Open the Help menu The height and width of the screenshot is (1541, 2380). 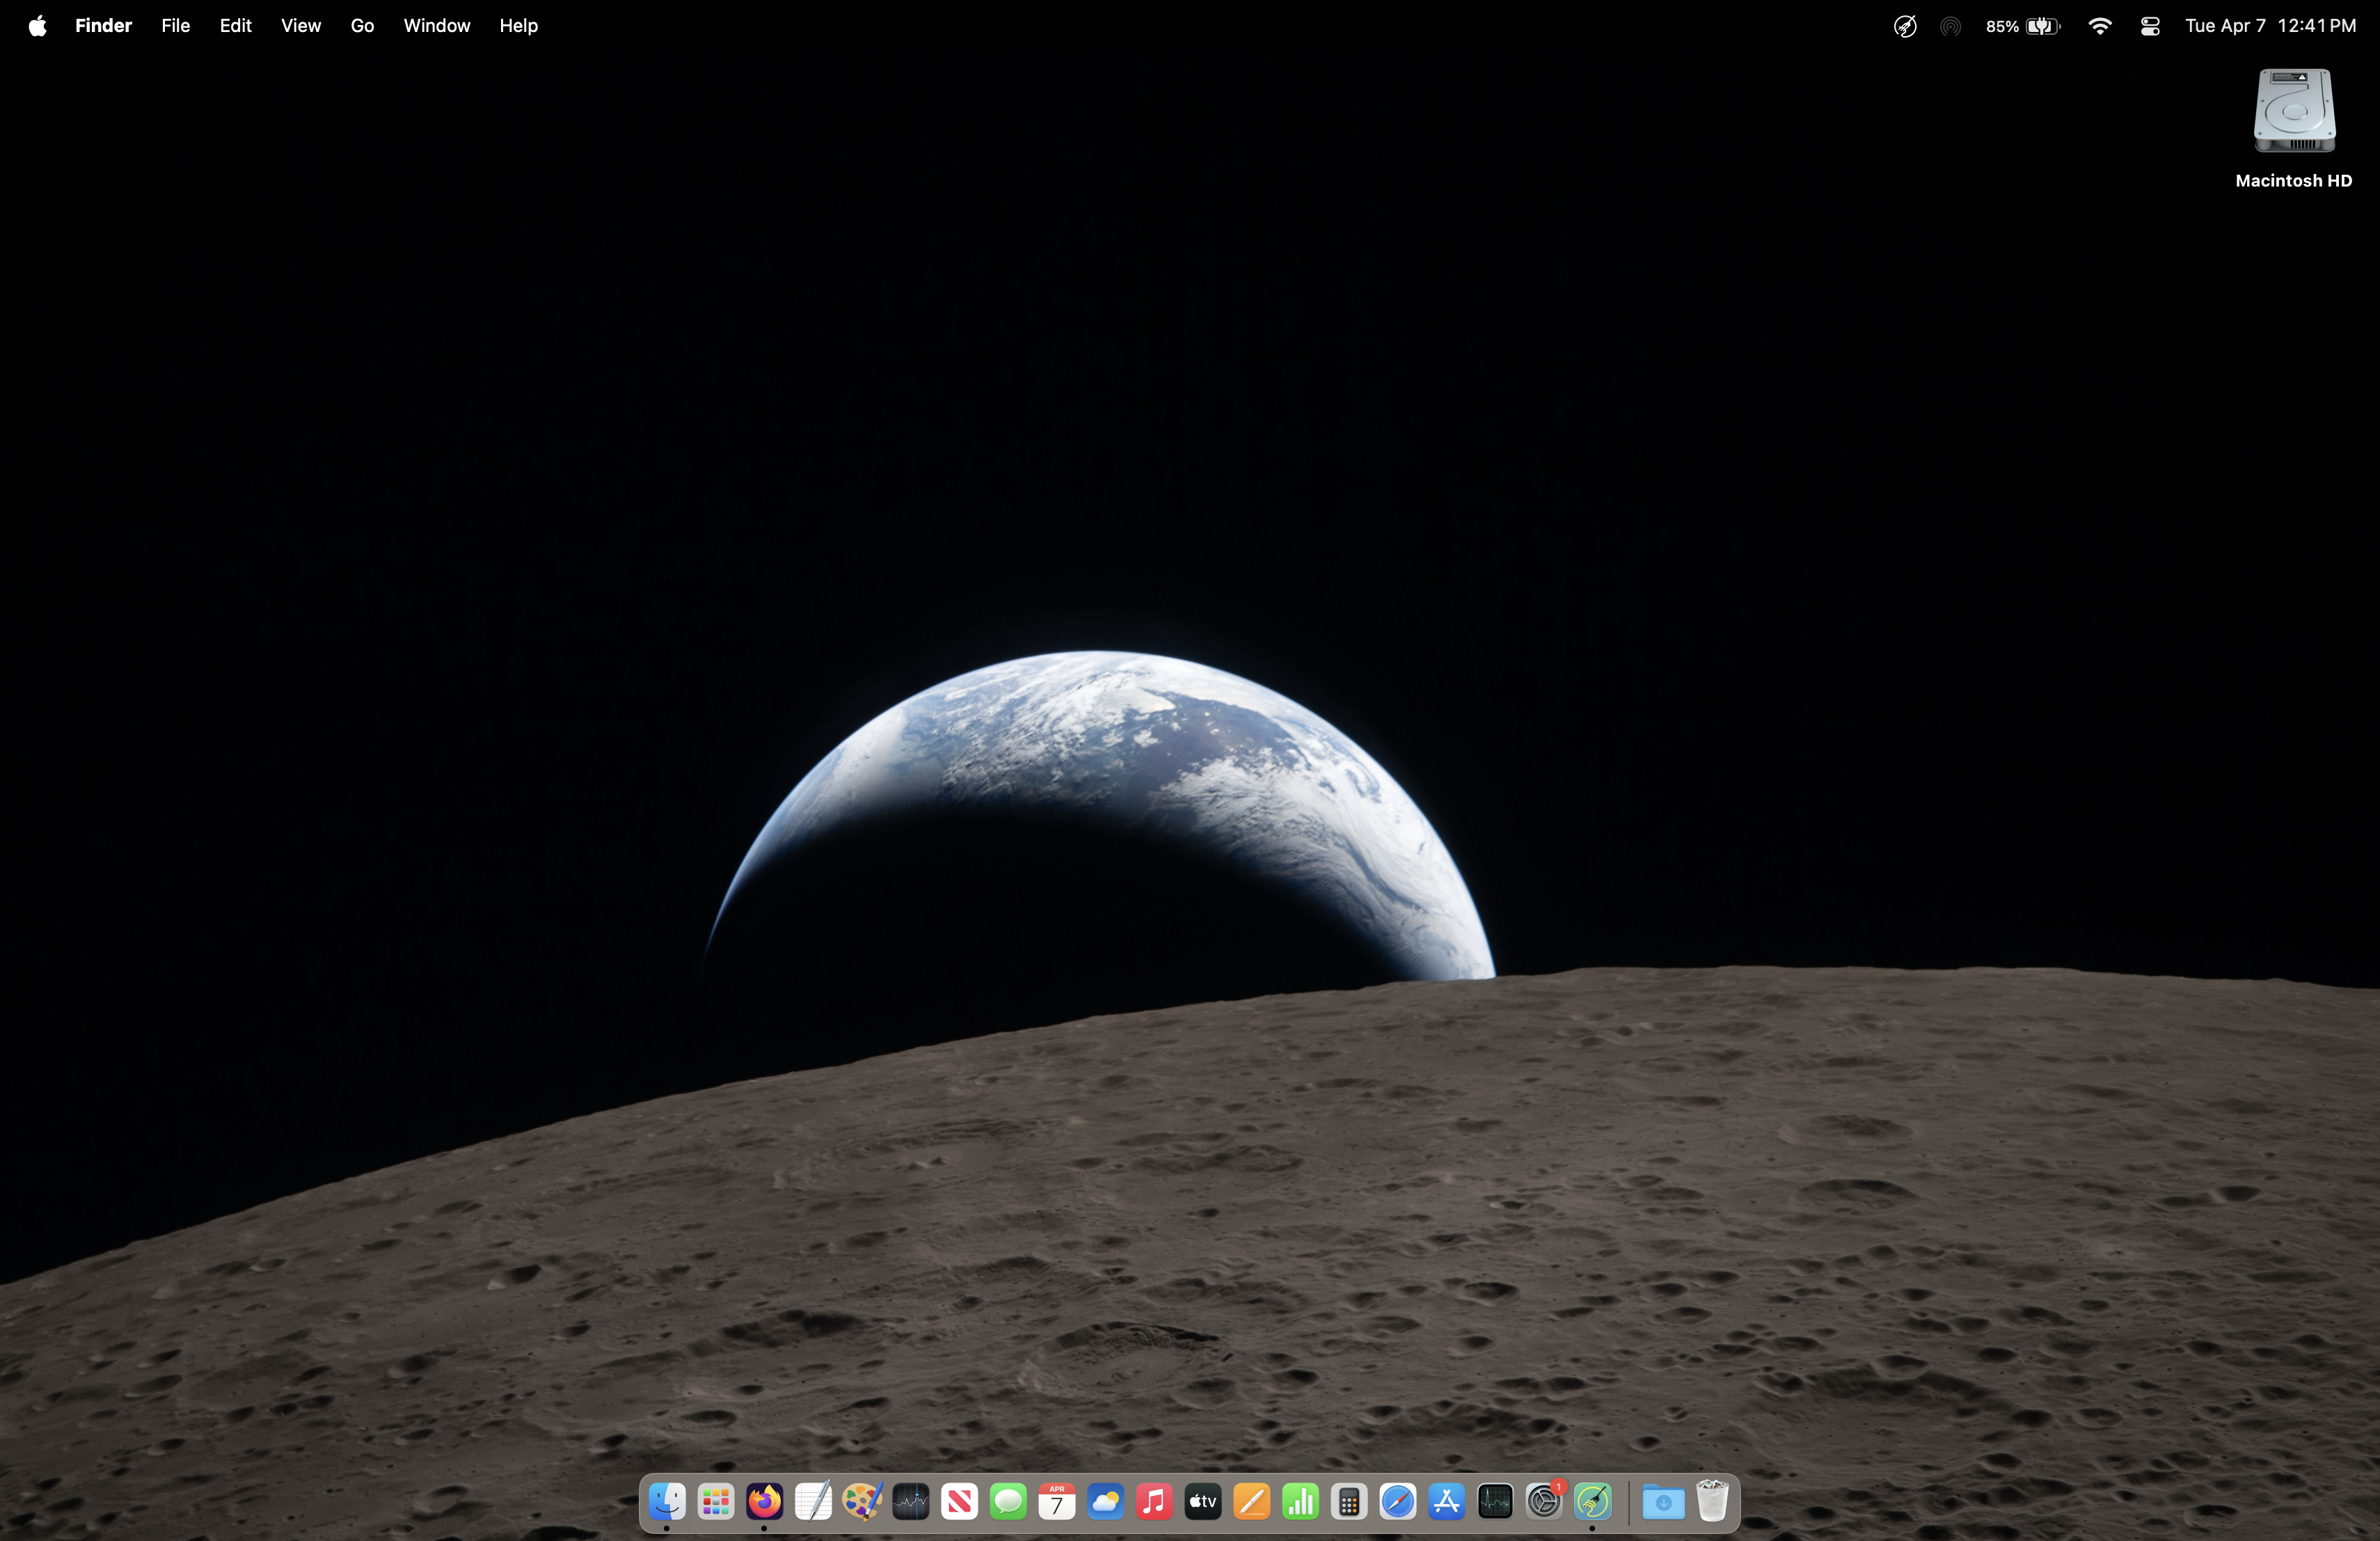point(519,26)
